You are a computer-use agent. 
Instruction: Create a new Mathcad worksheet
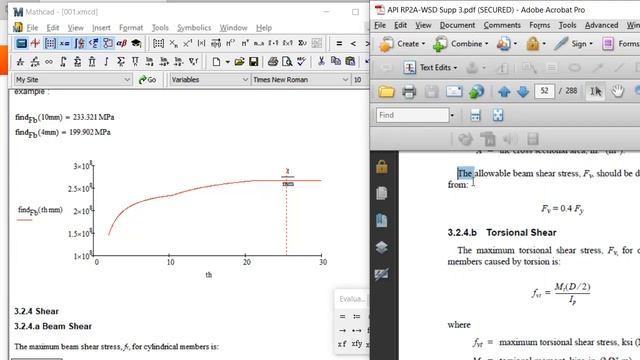pos(216,62)
